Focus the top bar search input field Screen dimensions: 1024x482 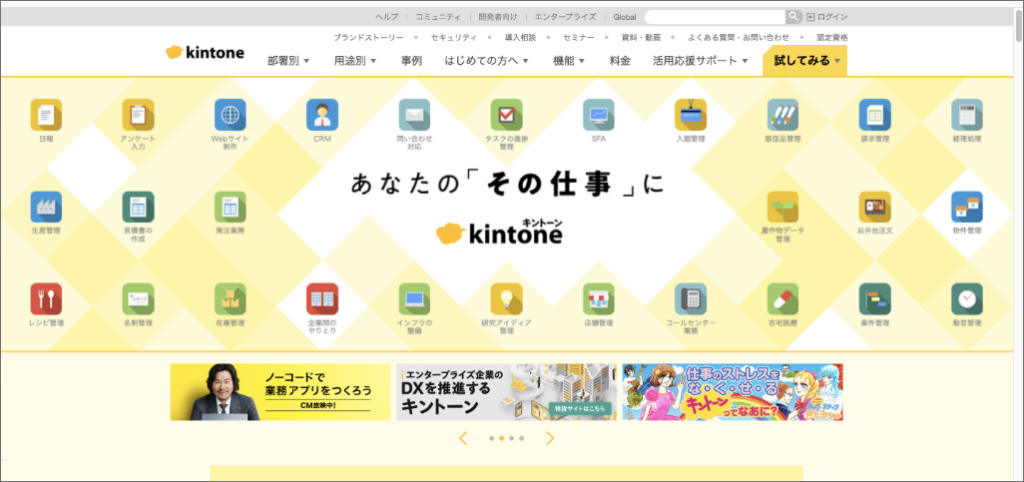pos(715,17)
